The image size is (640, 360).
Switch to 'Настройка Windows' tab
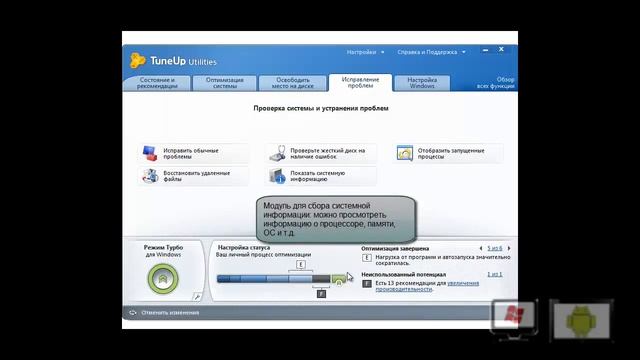(x=422, y=83)
